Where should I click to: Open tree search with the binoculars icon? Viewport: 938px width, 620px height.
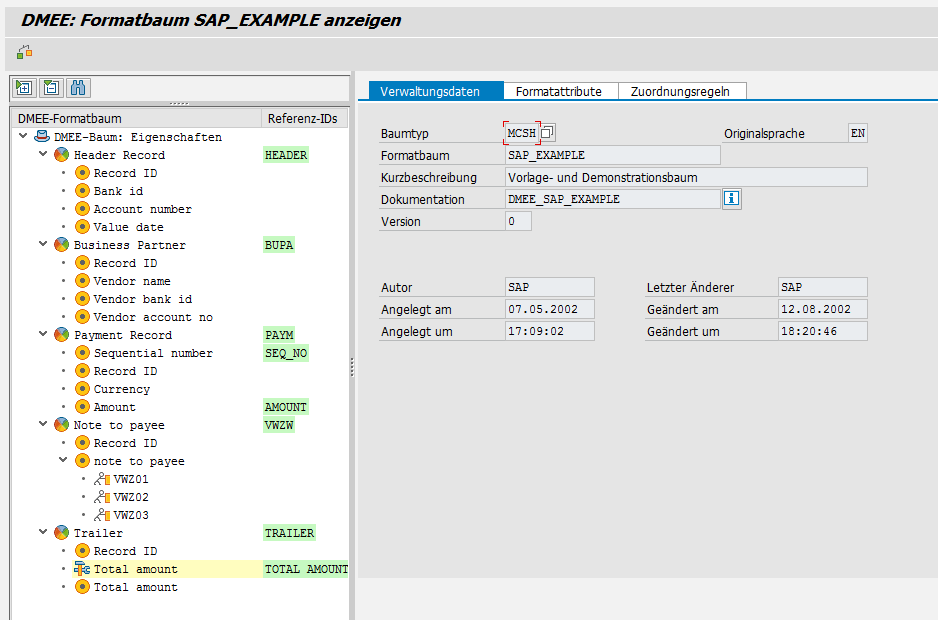coord(78,87)
